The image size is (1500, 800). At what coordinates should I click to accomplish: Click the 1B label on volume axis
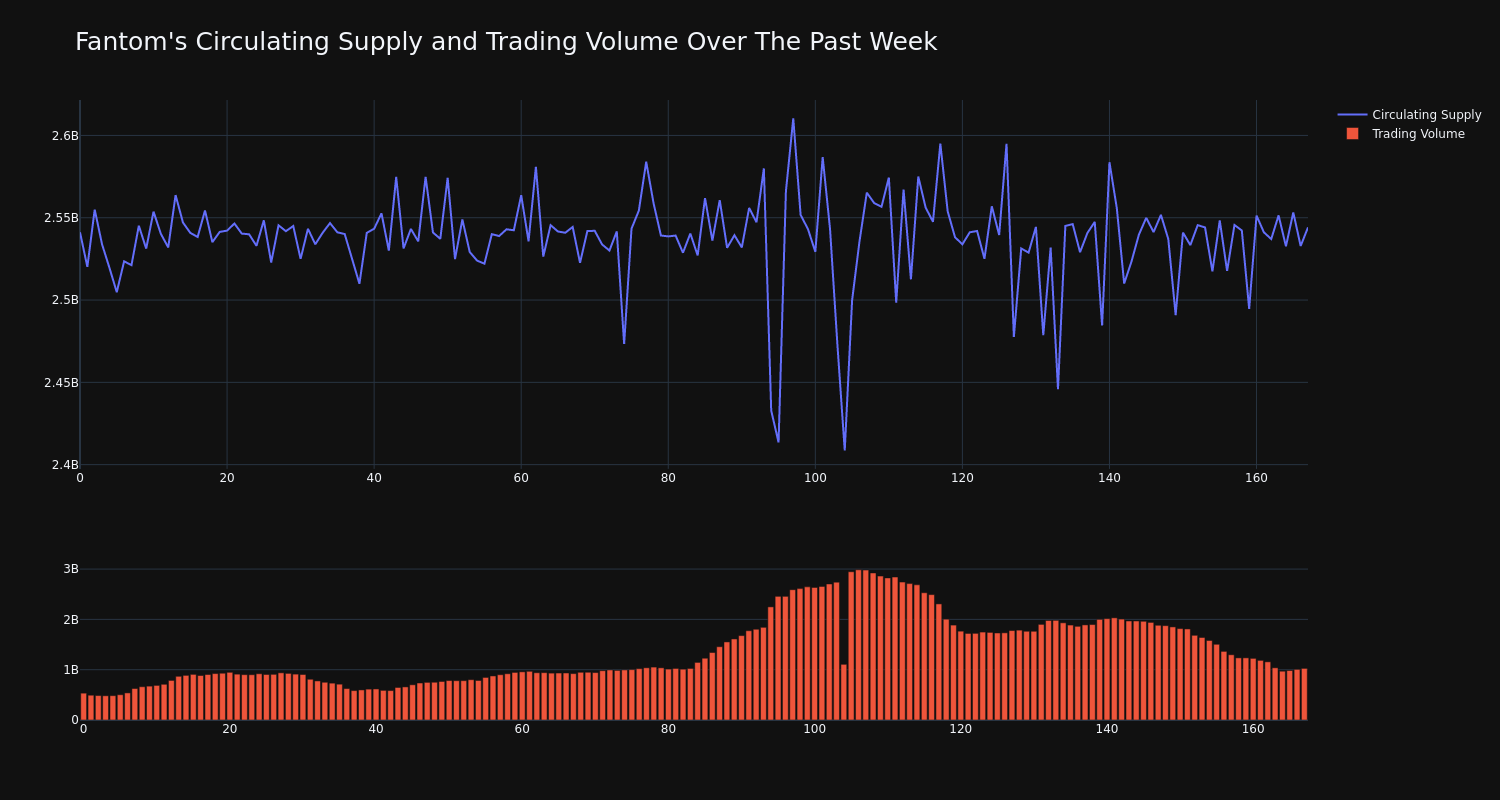click(x=71, y=669)
